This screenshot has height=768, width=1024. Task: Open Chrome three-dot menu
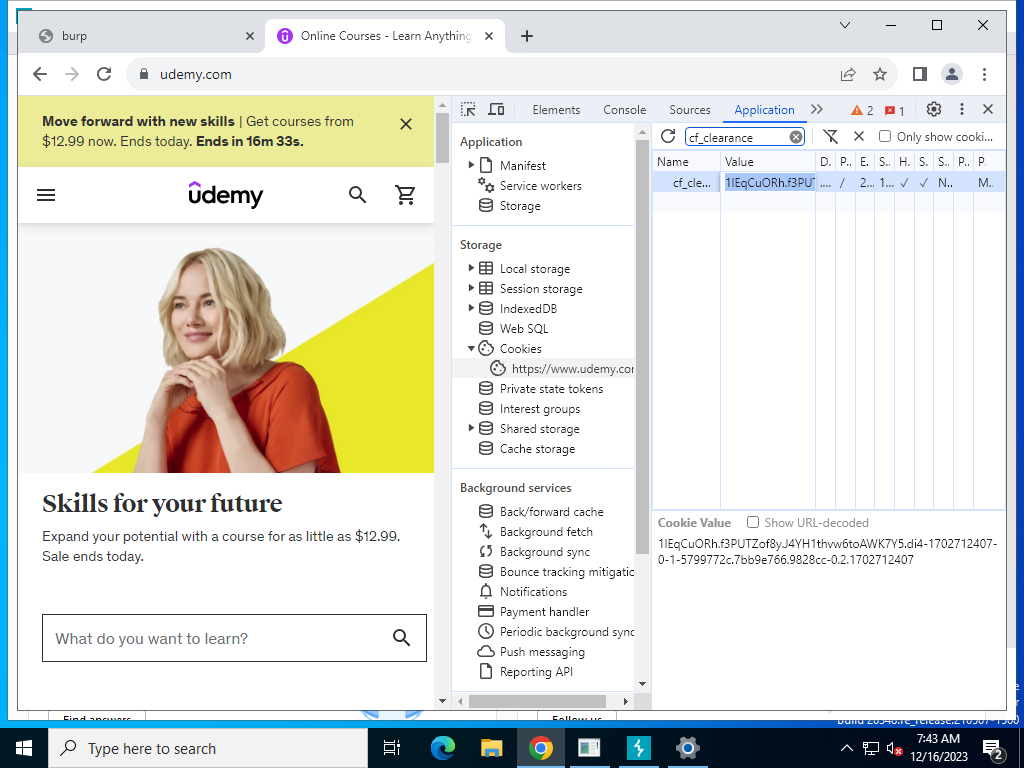(x=984, y=74)
